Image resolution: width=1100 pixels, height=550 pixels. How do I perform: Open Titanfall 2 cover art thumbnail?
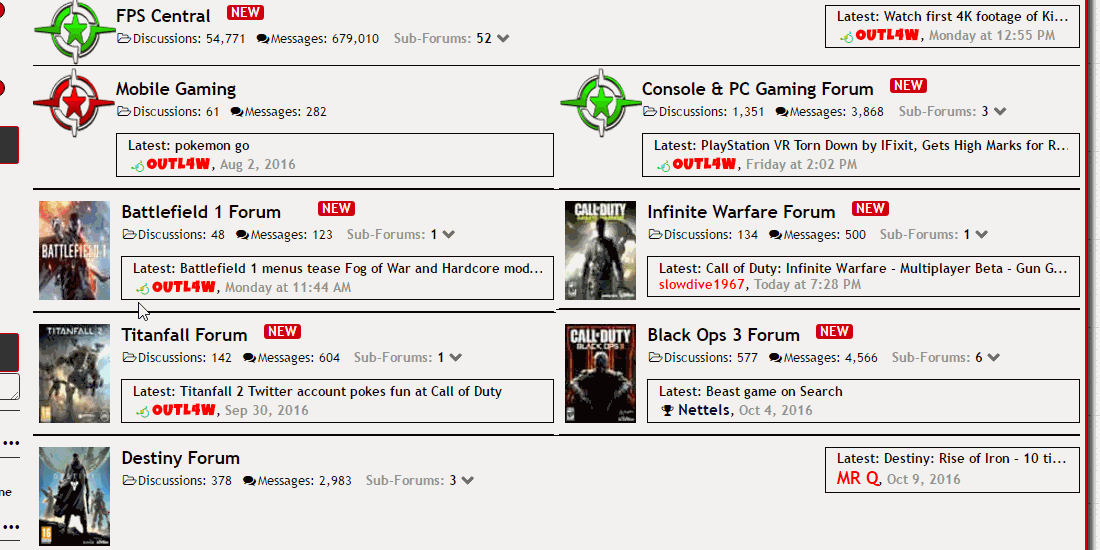coord(74,373)
